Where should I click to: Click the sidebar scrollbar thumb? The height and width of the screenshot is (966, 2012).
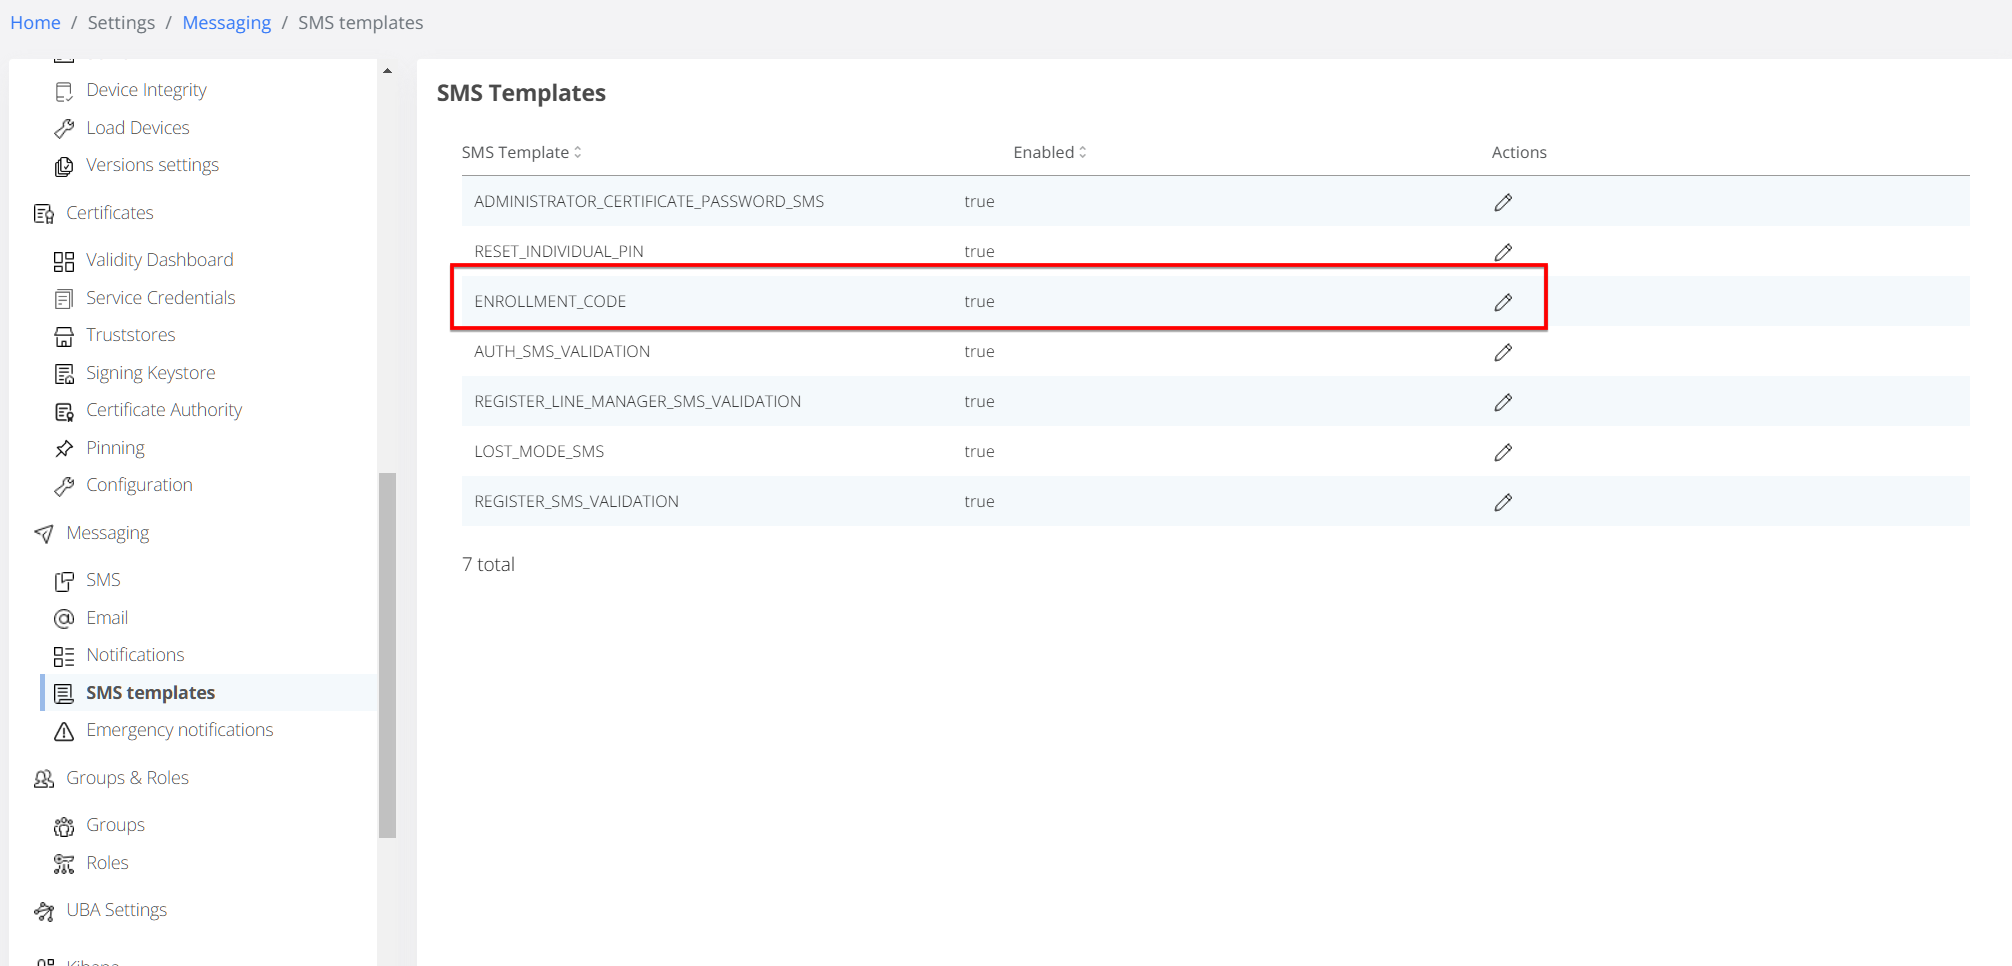tap(387, 655)
